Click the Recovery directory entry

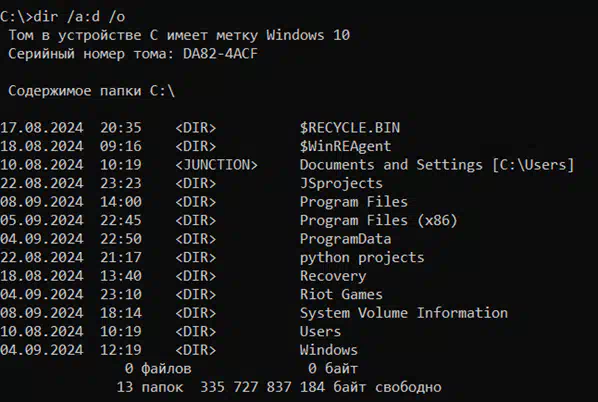pyautogui.click(x=333, y=276)
